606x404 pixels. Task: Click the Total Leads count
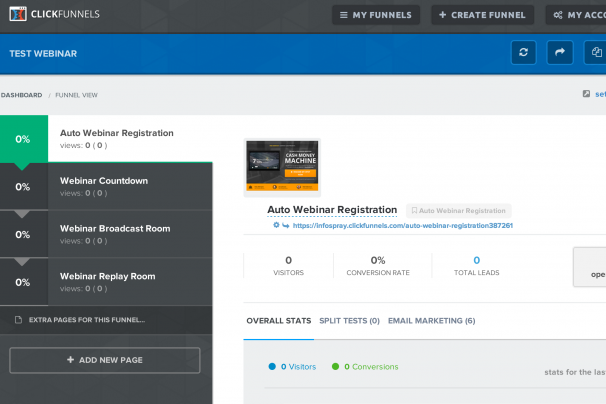coord(477,260)
